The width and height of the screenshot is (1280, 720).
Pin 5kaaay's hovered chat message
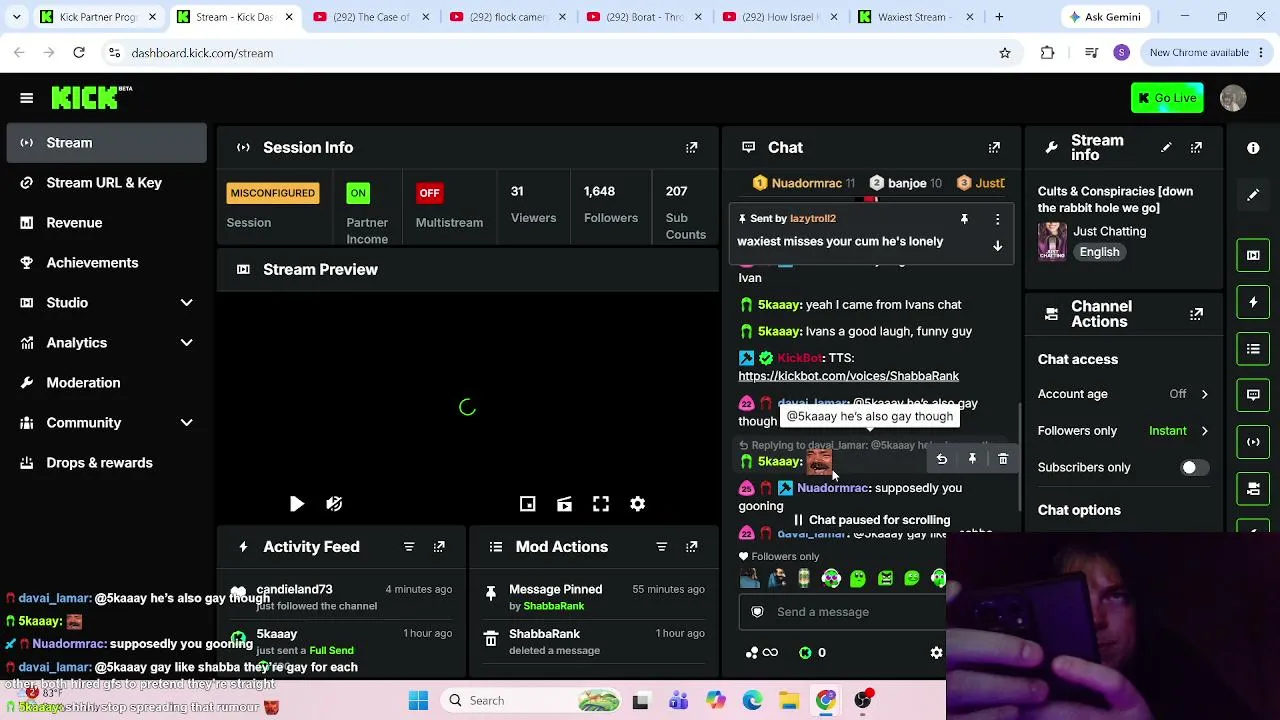click(972, 459)
